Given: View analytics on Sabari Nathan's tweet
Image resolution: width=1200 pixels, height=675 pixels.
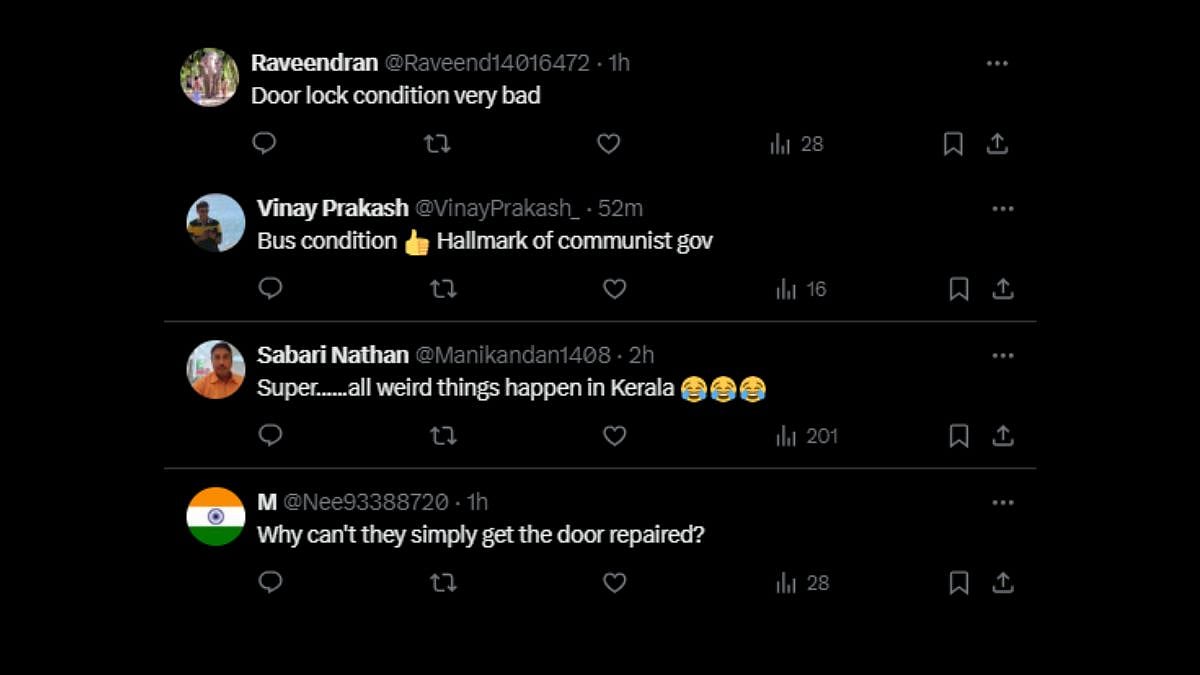Looking at the screenshot, I should (x=806, y=436).
